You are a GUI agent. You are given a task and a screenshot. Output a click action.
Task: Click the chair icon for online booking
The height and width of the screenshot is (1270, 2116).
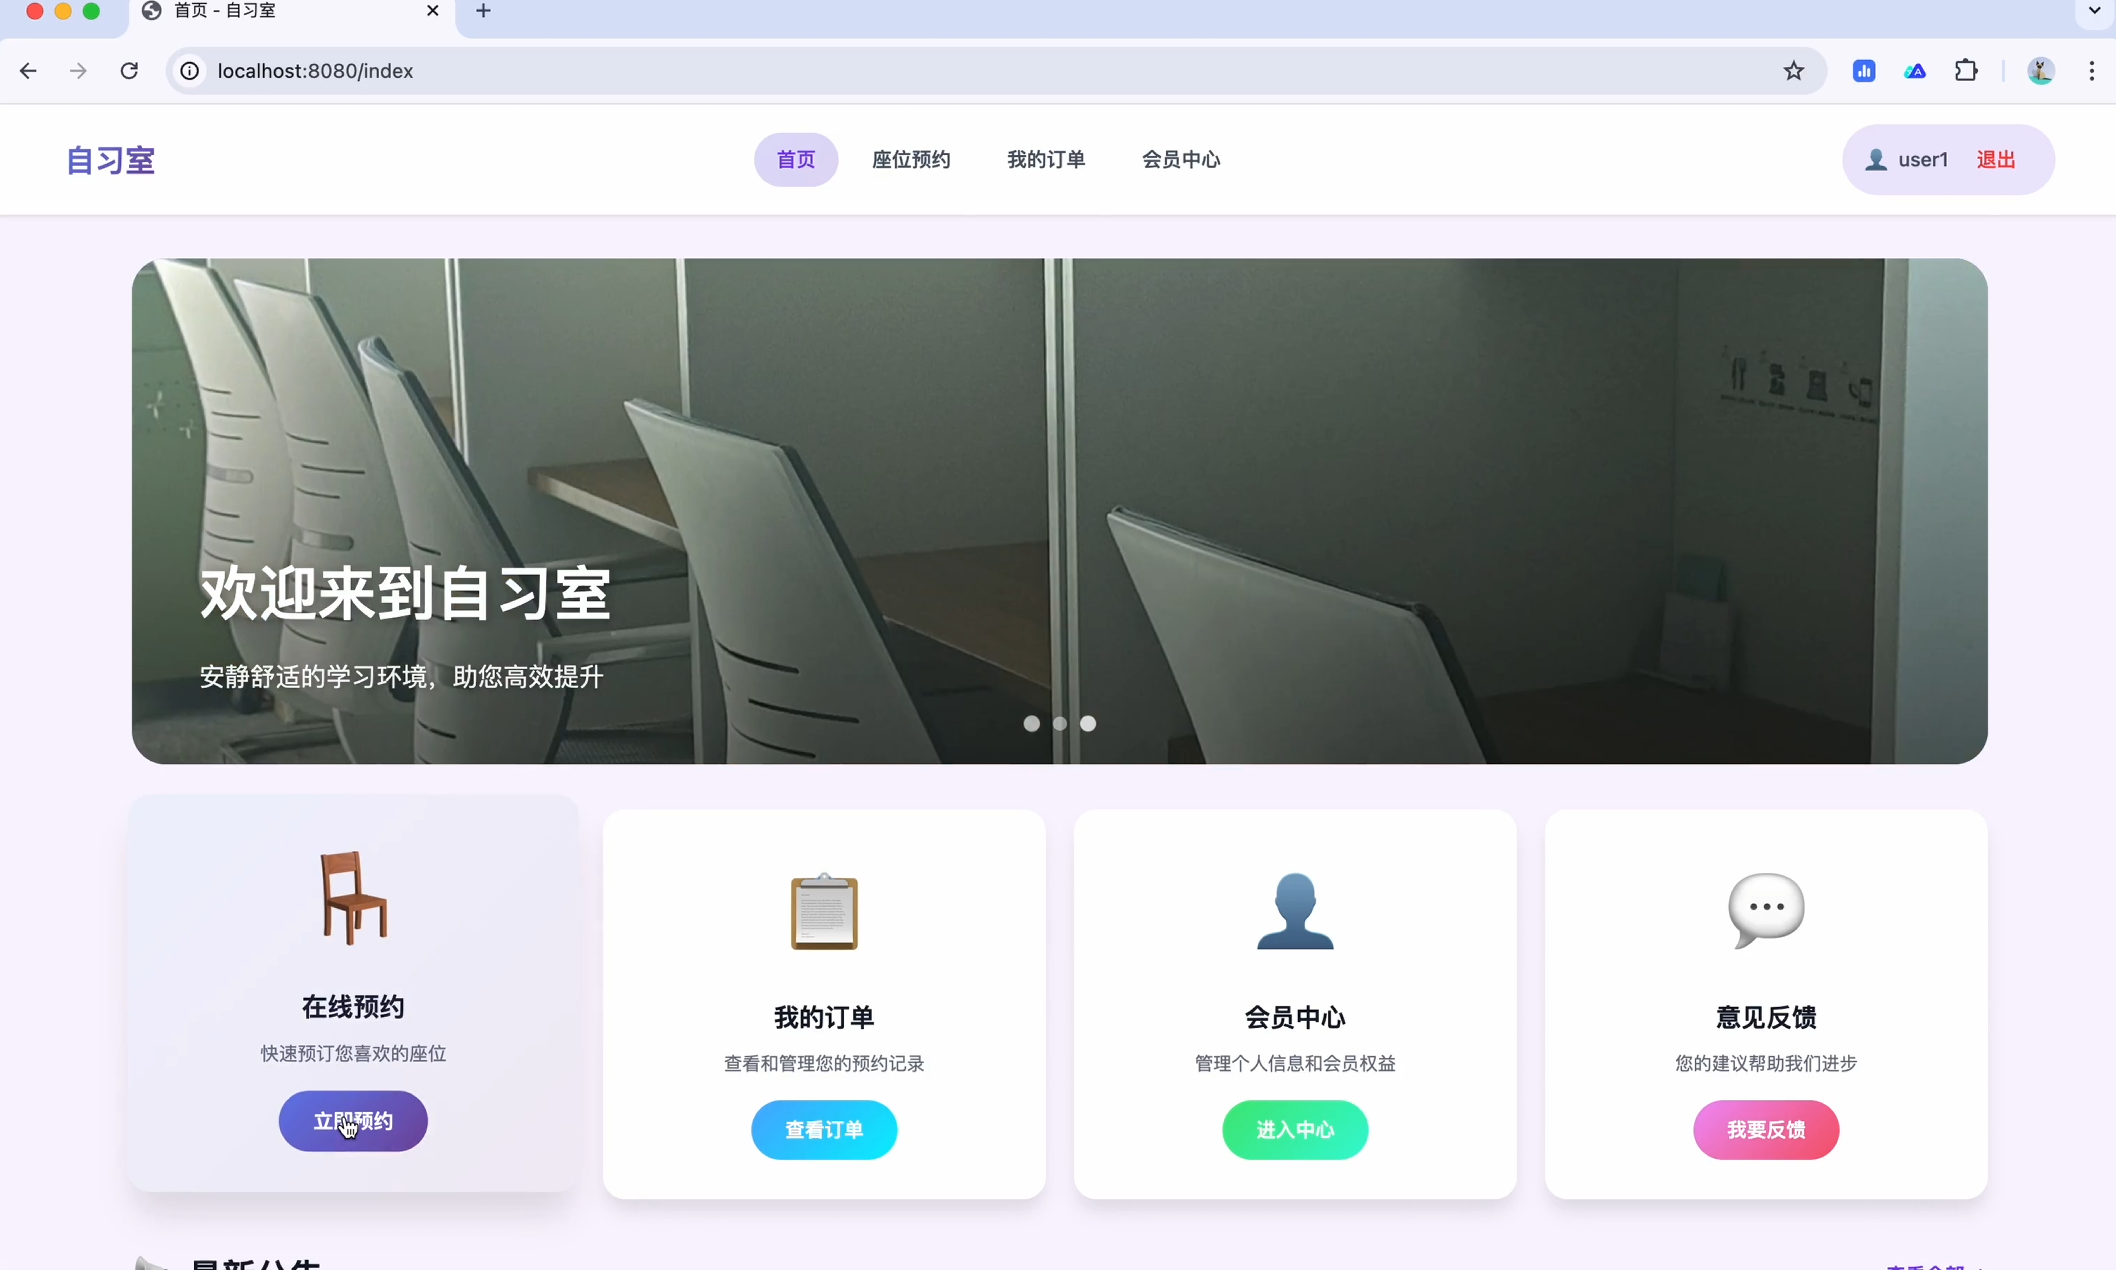point(353,897)
